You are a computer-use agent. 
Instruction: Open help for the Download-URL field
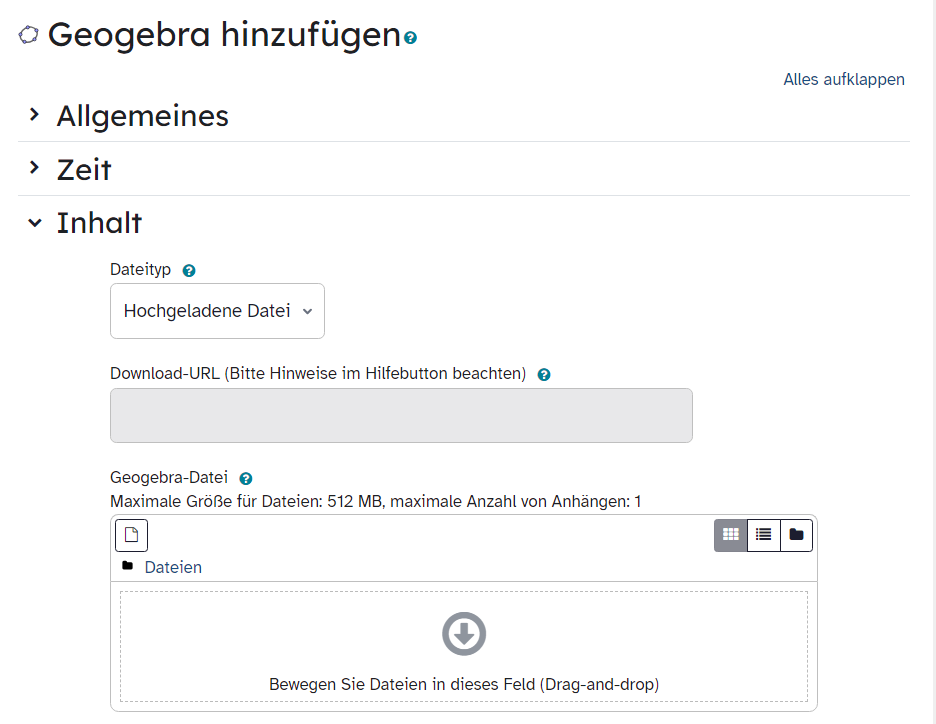[544, 375]
